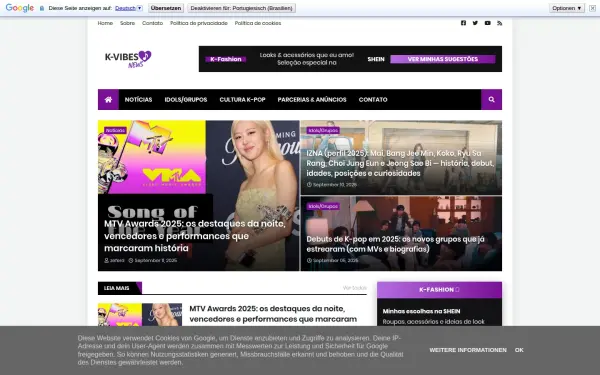The height and width of the screenshot is (375, 600).
Task: Open MTV Awards 2025 featured headline
Action: pos(195,236)
